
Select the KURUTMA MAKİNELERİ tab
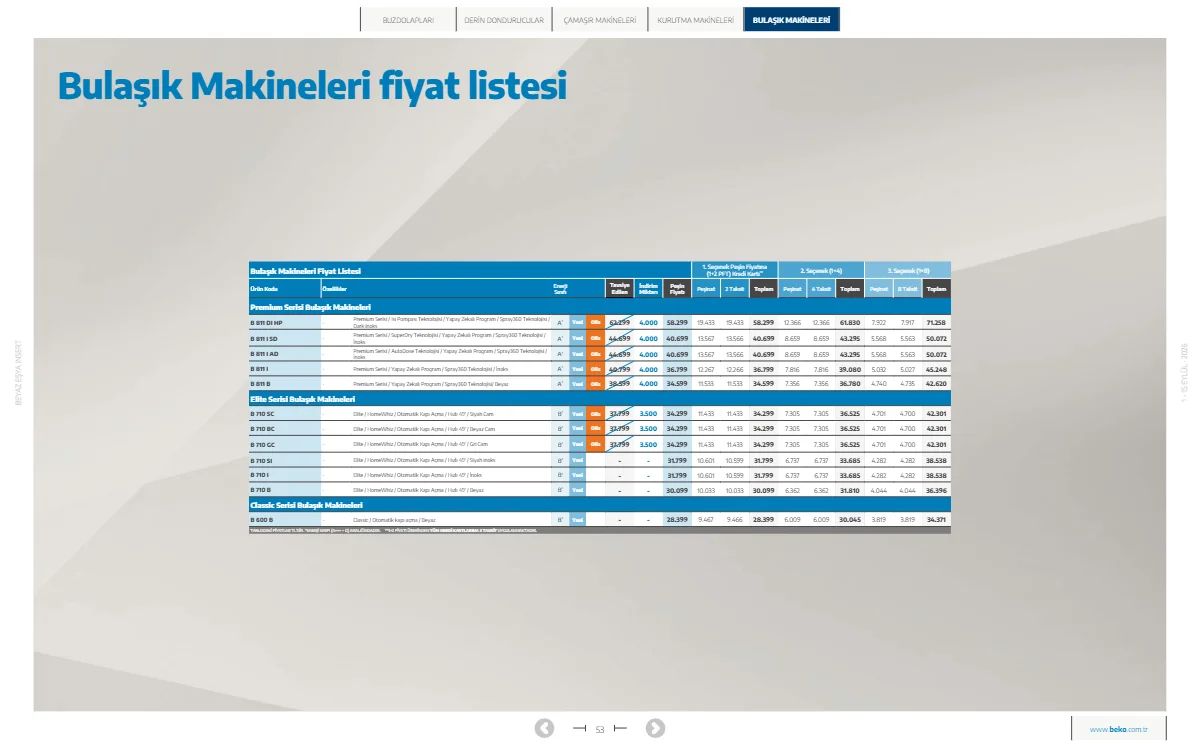coord(695,20)
